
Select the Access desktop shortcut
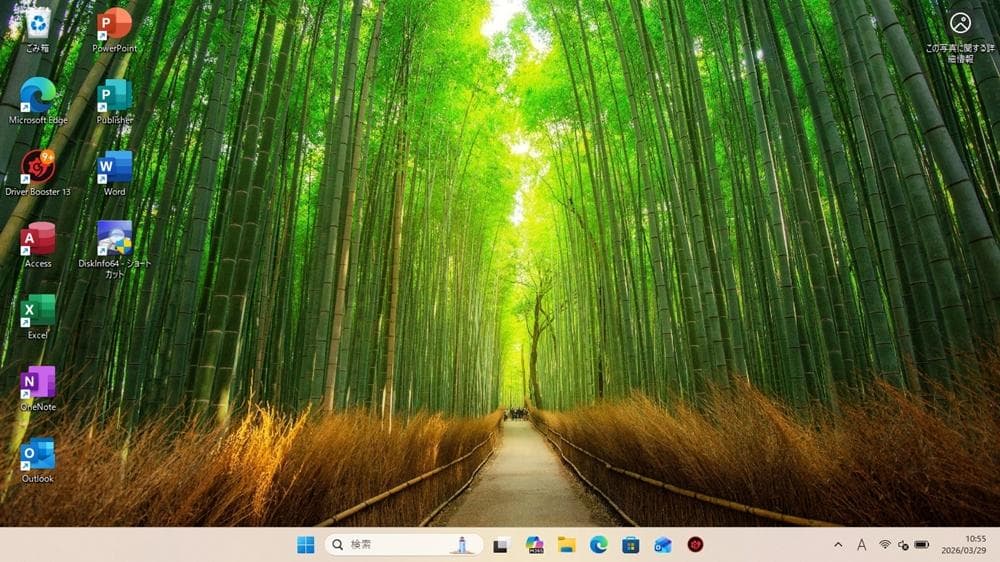click(38, 245)
